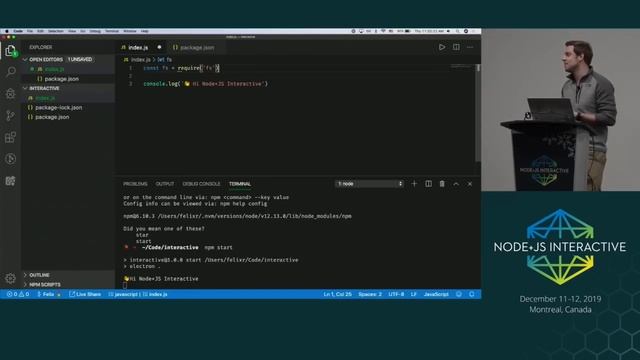Open the editor More Actions ellipsis
Screen dimensions: 640x360
(x=470, y=47)
